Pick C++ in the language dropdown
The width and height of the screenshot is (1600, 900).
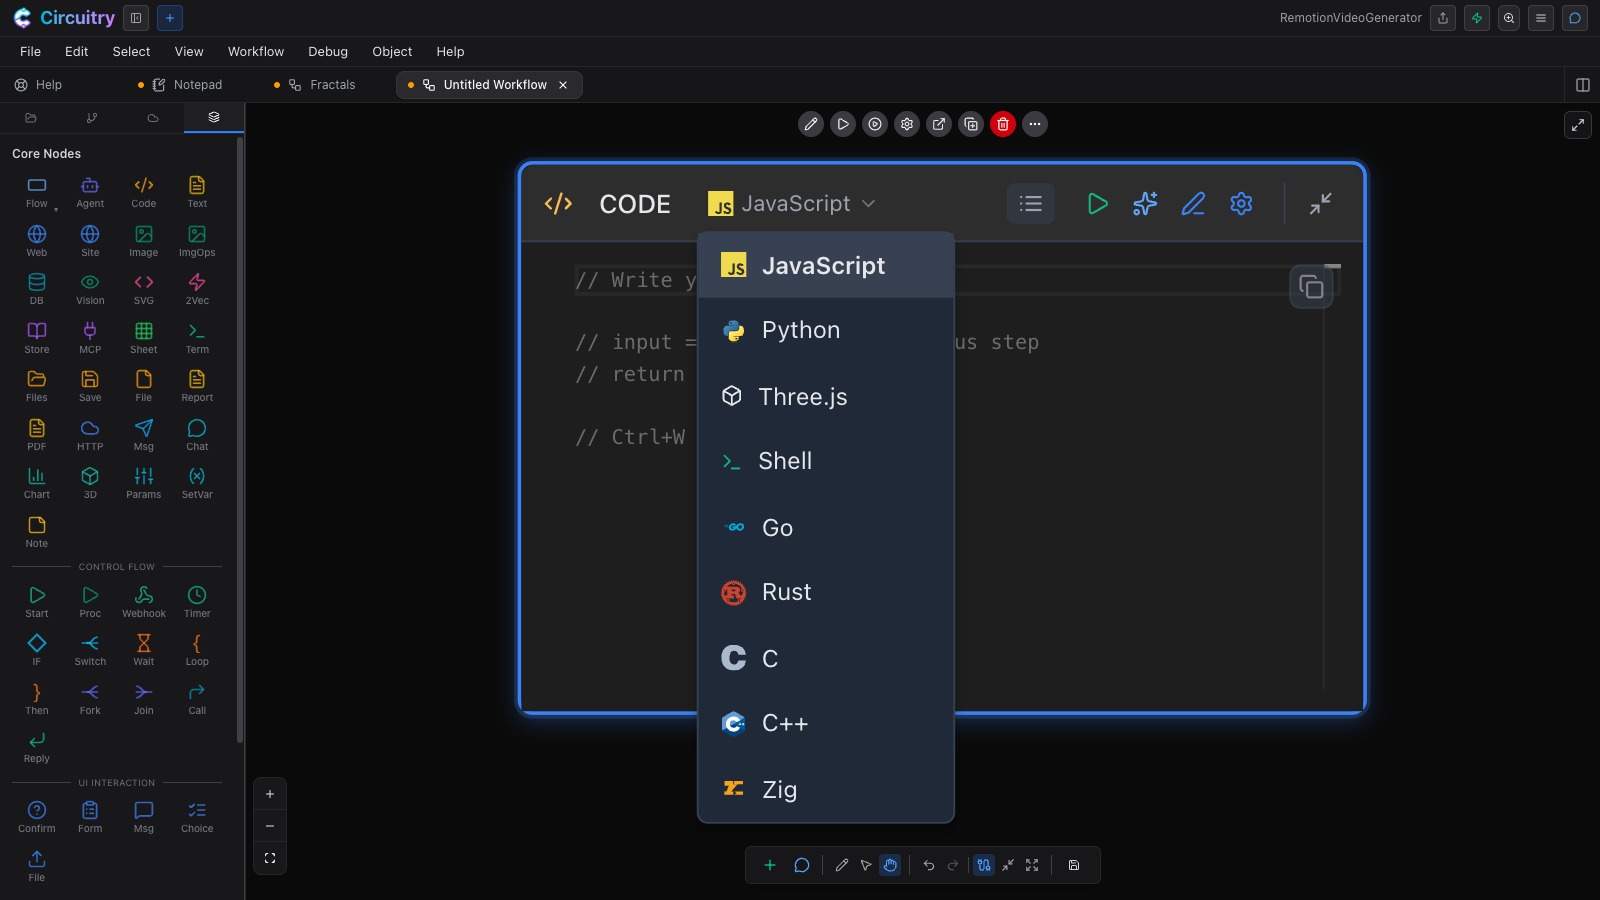pyautogui.click(x=826, y=723)
